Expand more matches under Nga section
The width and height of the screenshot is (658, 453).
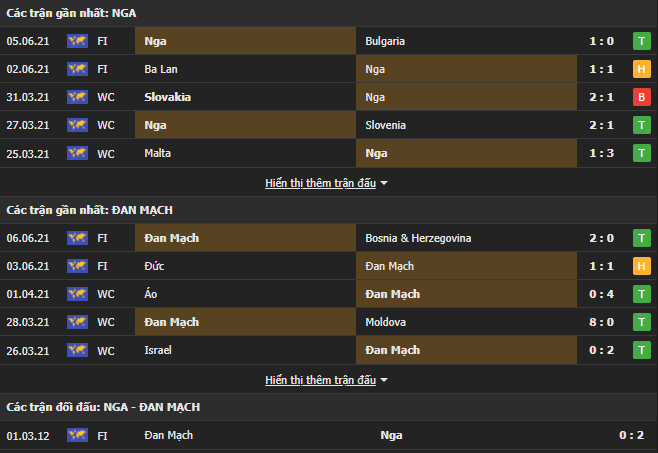click(326, 183)
